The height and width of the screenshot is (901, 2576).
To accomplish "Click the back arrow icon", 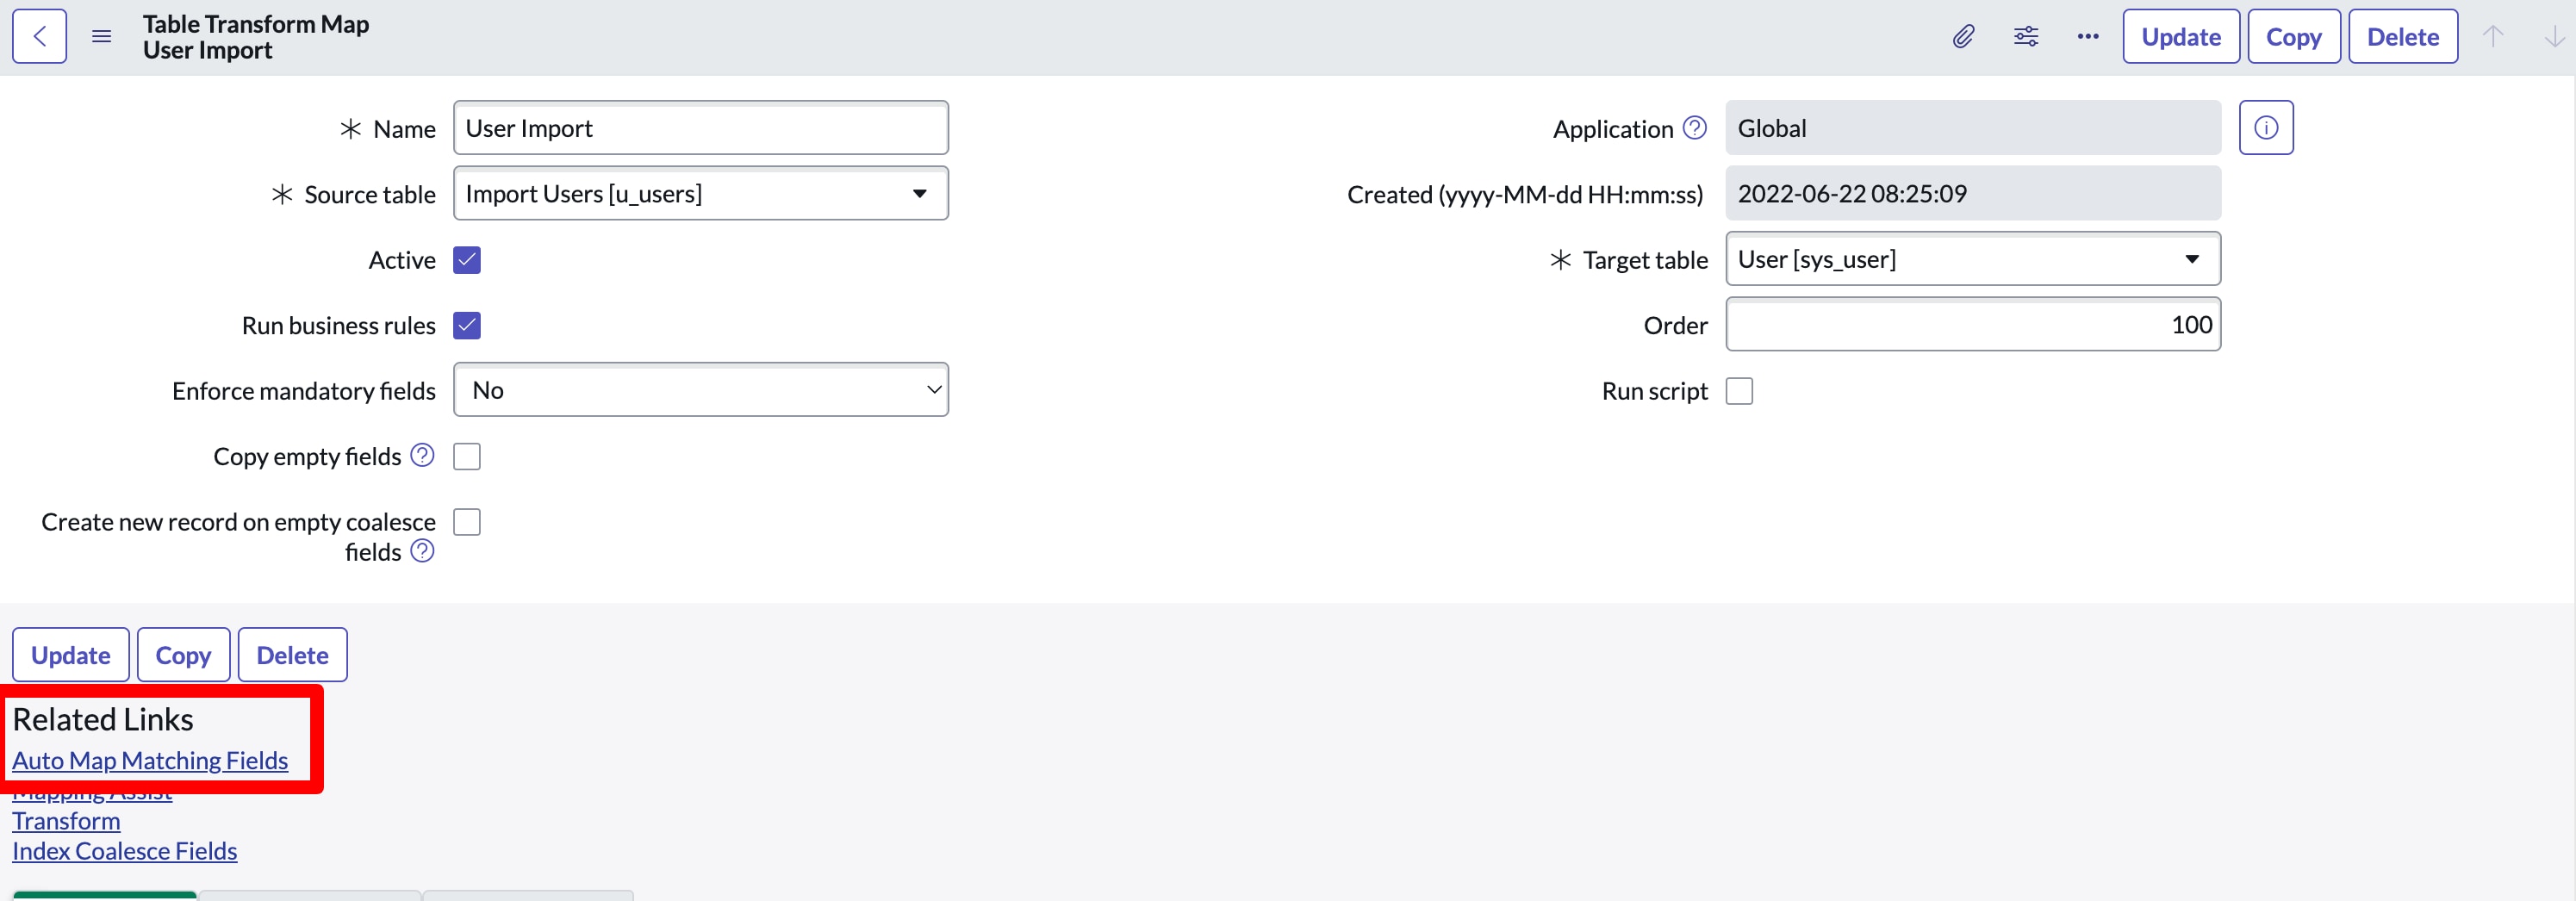I will coord(40,37).
